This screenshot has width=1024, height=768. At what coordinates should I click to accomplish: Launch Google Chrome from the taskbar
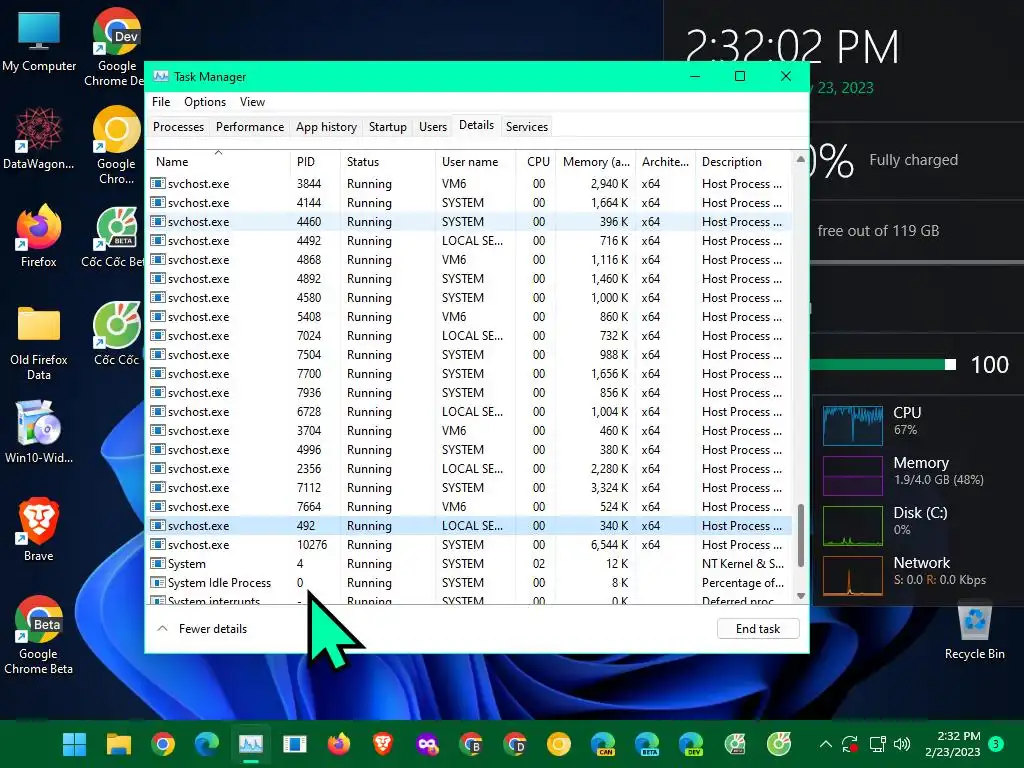point(163,744)
